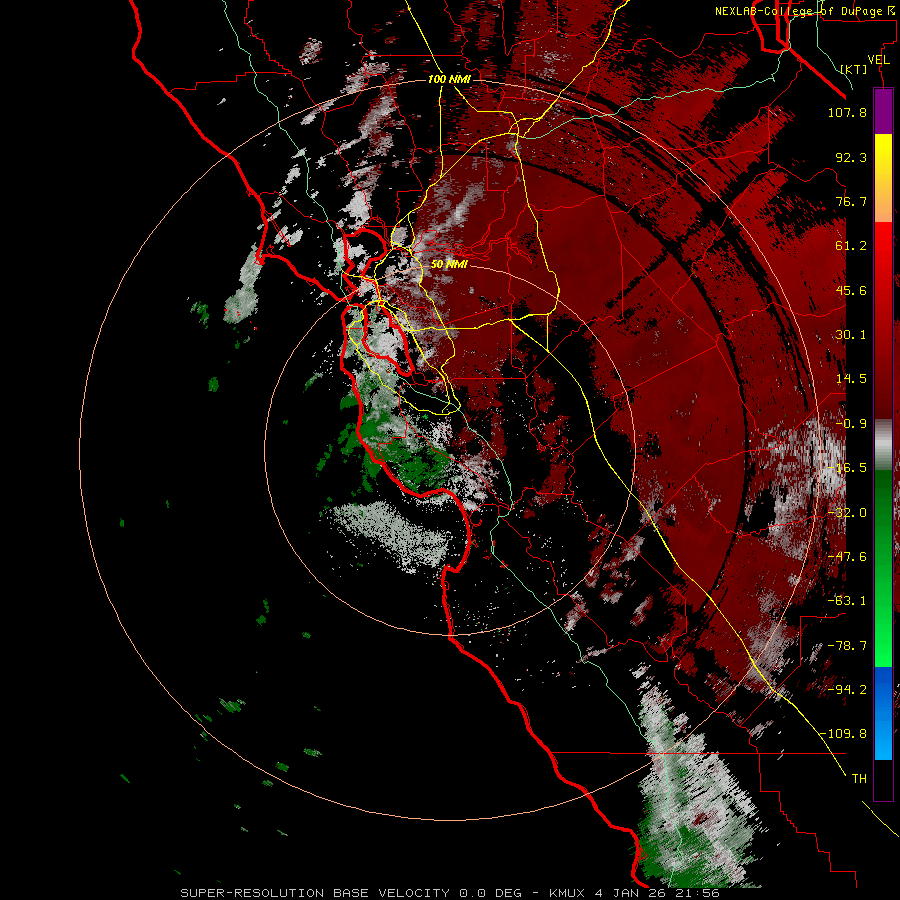
Task: Click the 100 NMI range ring label
Action: [x=449, y=79]
